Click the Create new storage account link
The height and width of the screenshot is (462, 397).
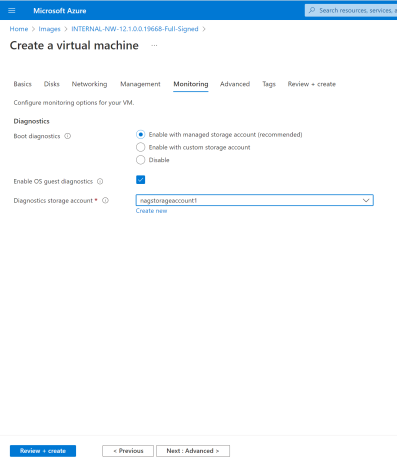(151, 211)
